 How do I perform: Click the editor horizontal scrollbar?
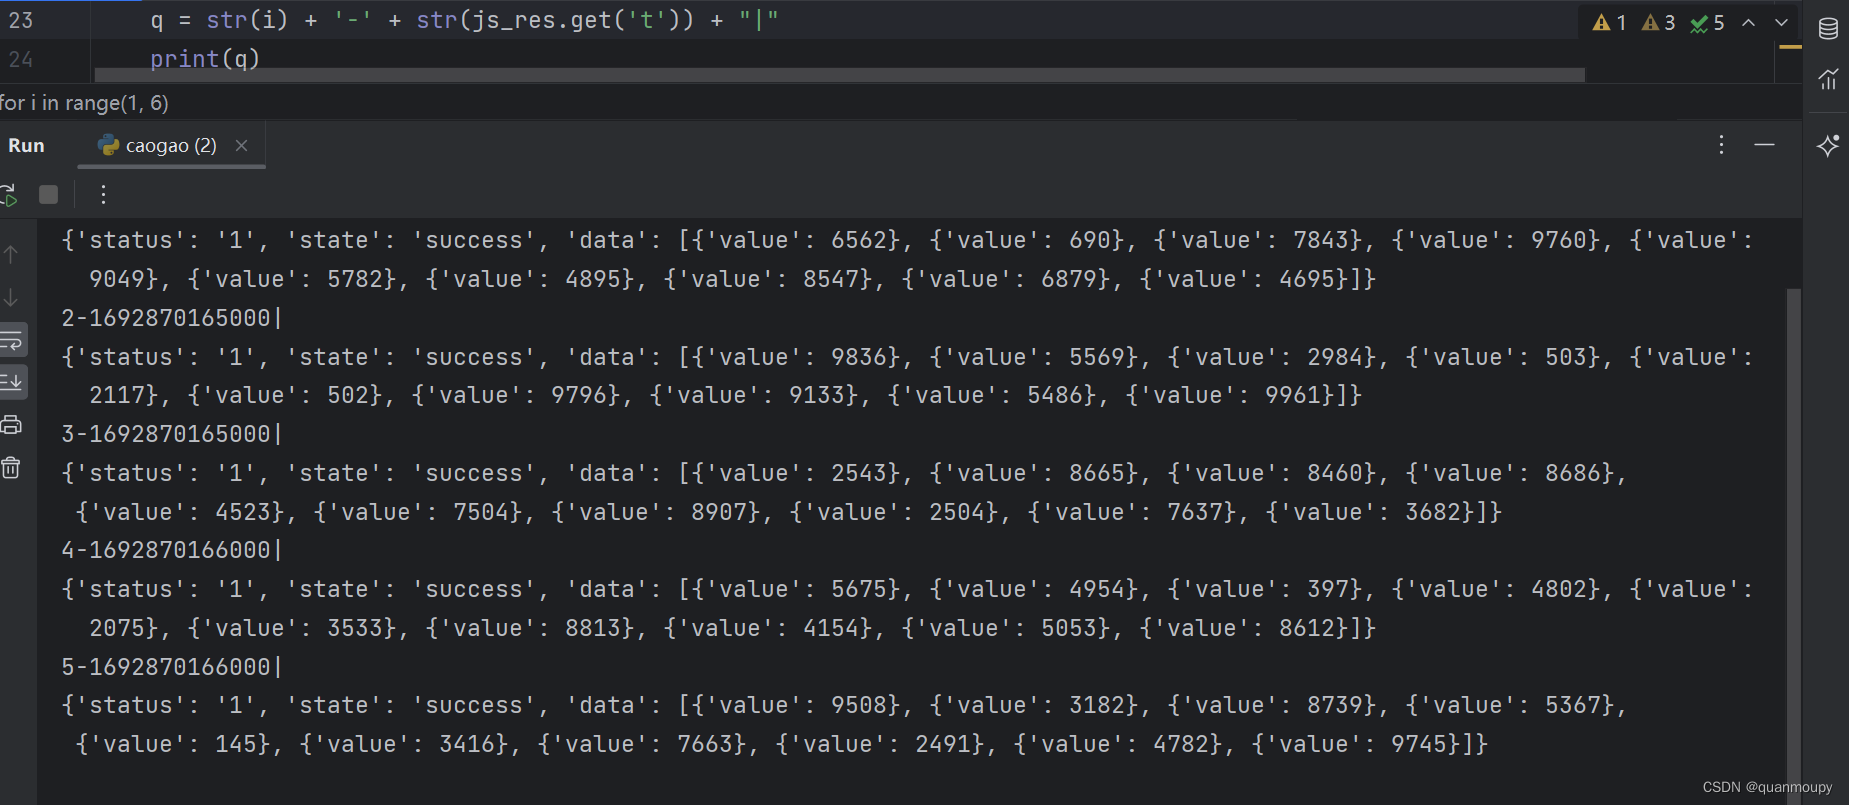point(839,75)
